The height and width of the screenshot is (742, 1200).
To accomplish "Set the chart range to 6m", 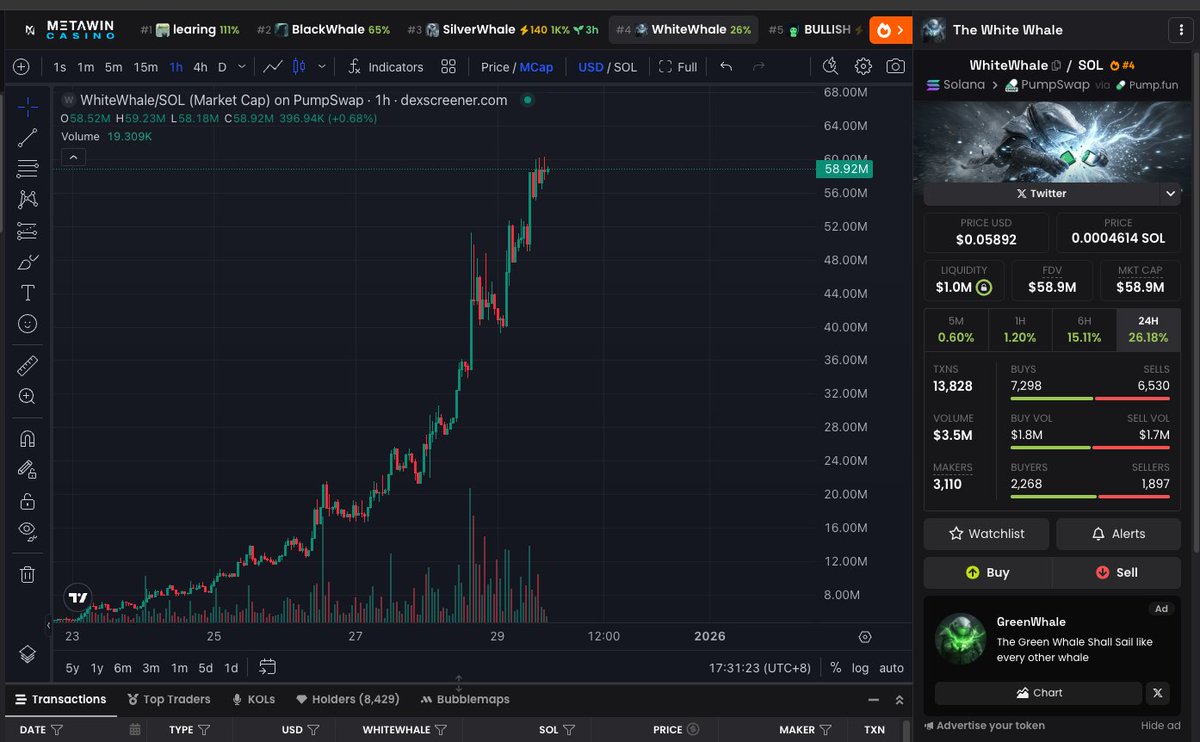I will click(x=122, y=668).
